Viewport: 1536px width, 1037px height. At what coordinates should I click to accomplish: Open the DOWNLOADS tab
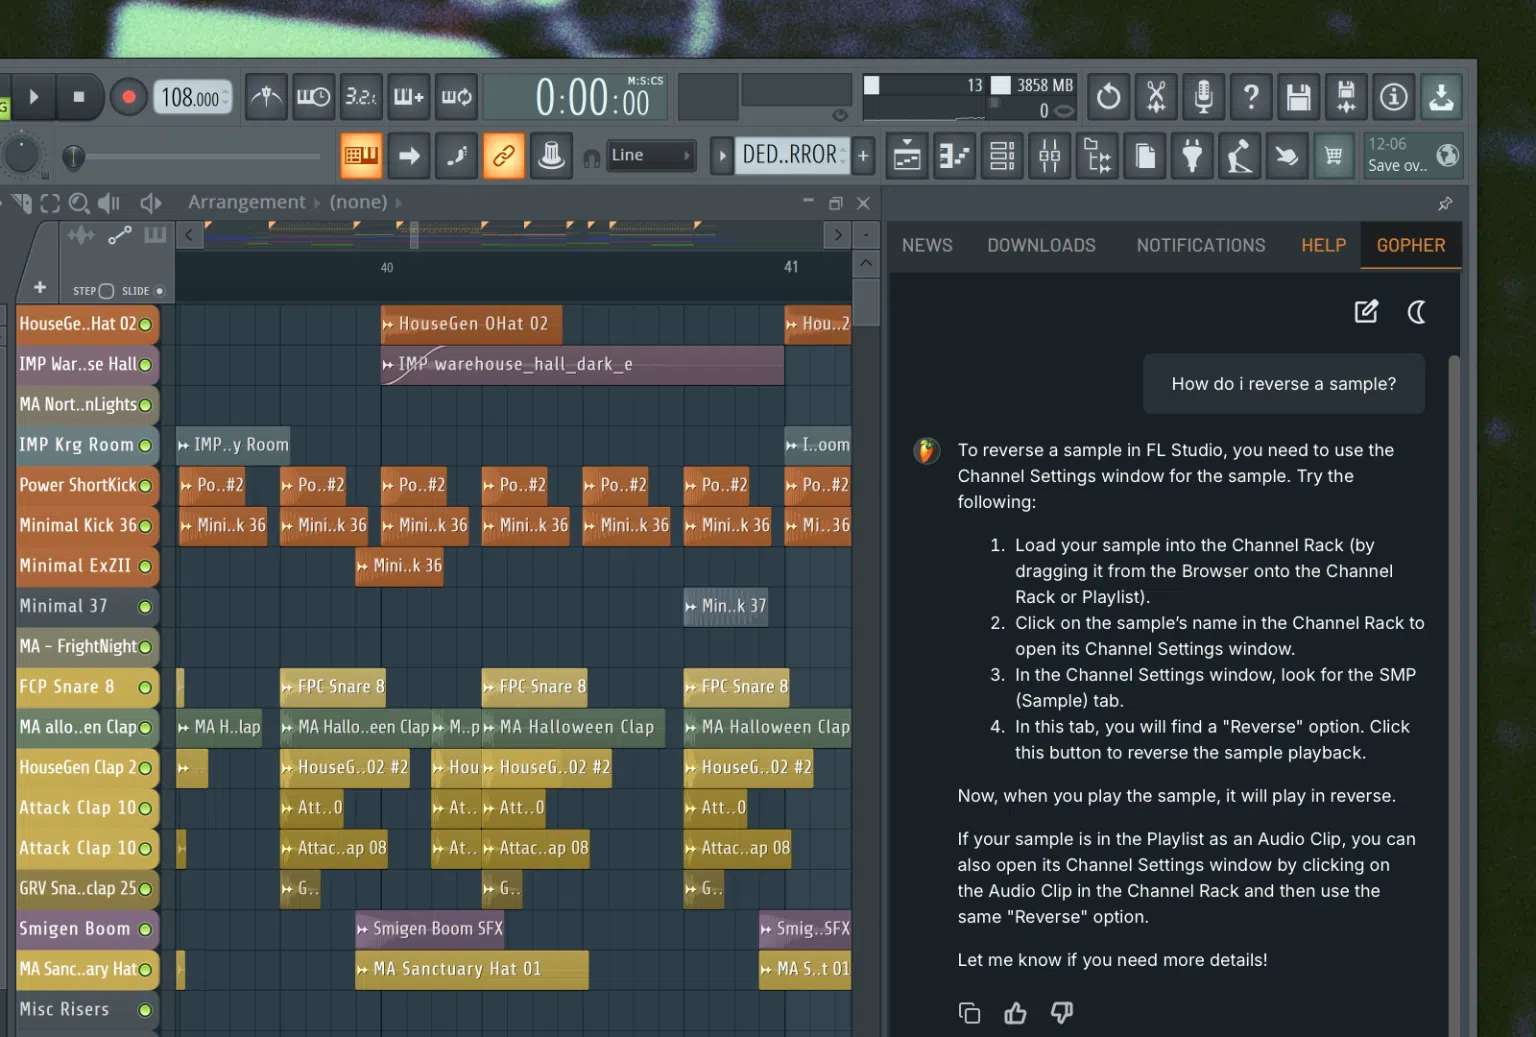(1041, 245)
